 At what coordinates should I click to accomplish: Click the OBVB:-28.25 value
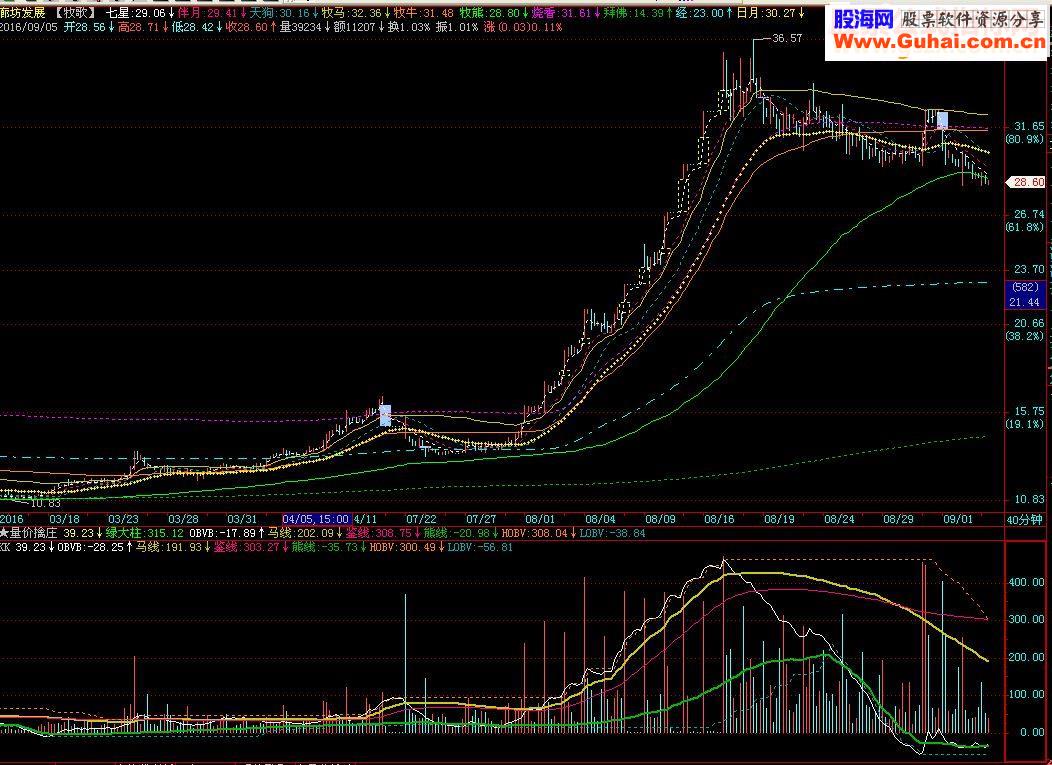[90, 547]
